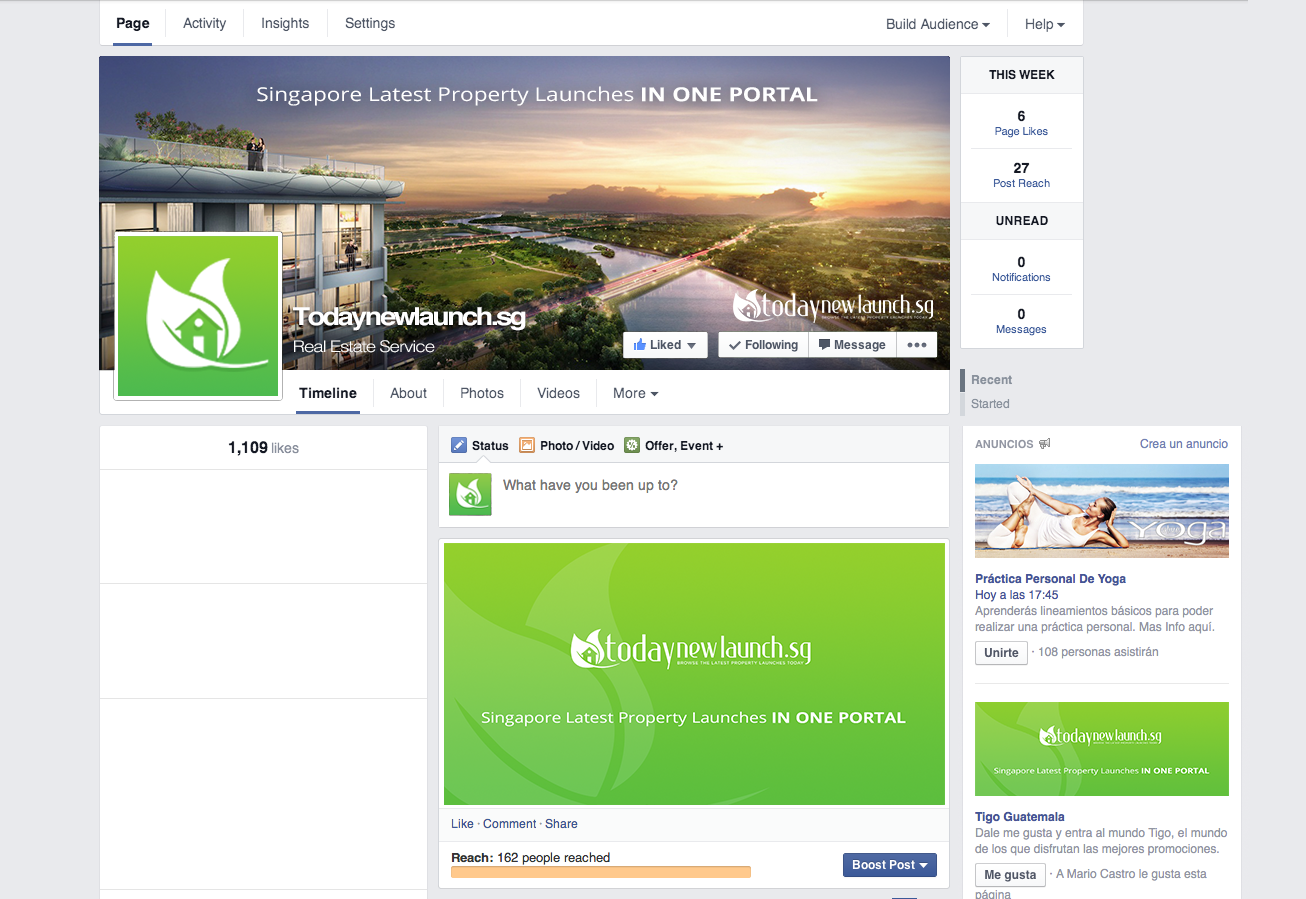Switch to the Page tab
The width and height of the screenshot is (1306, 899).
(133, 23)
